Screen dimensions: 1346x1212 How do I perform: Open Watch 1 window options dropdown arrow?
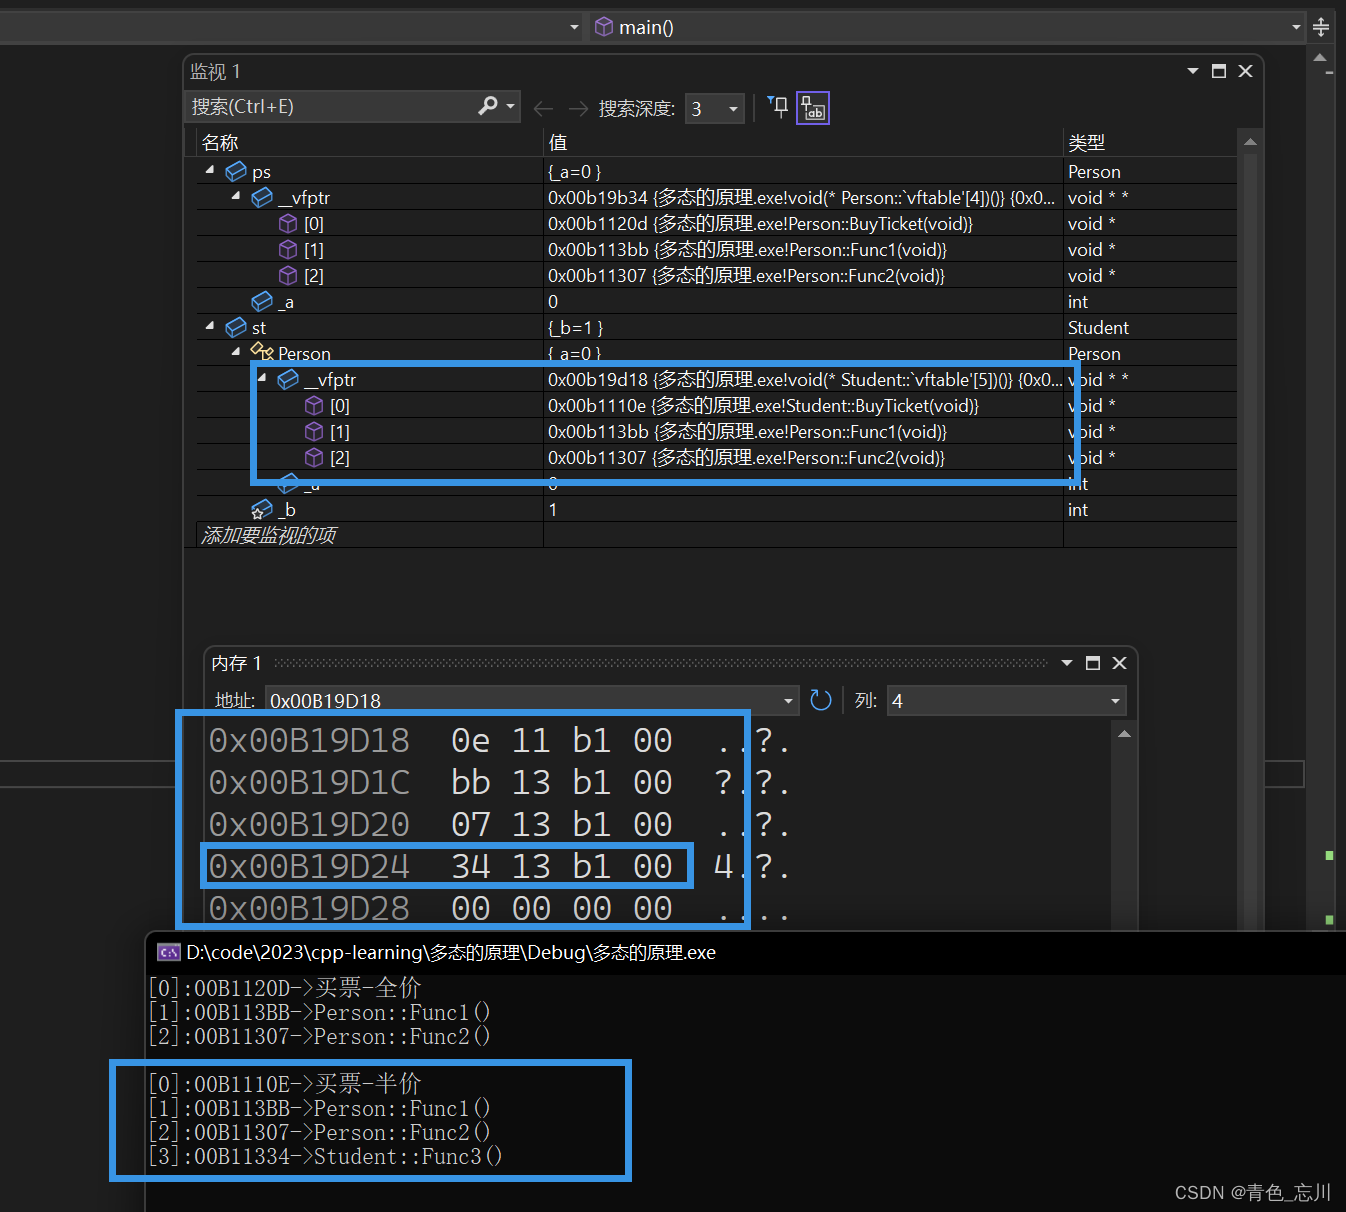(x=1193, y=71)
